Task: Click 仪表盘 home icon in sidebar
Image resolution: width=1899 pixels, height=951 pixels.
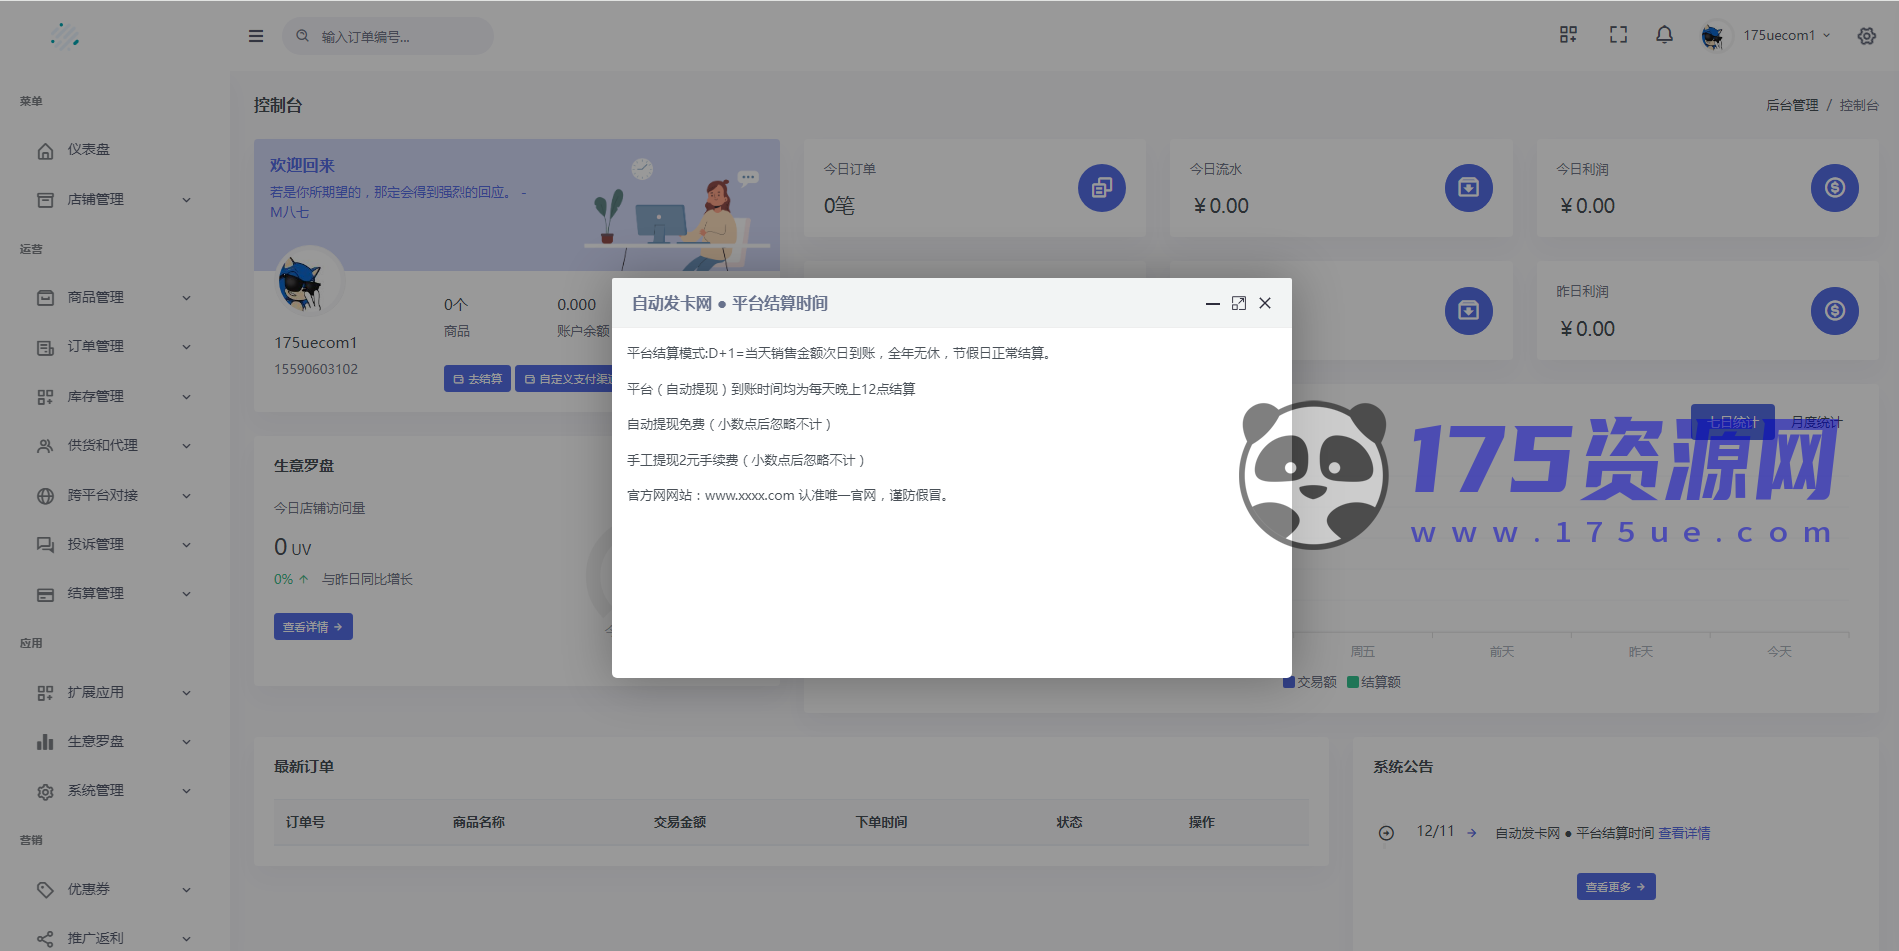Action: [x=45, y=150]
